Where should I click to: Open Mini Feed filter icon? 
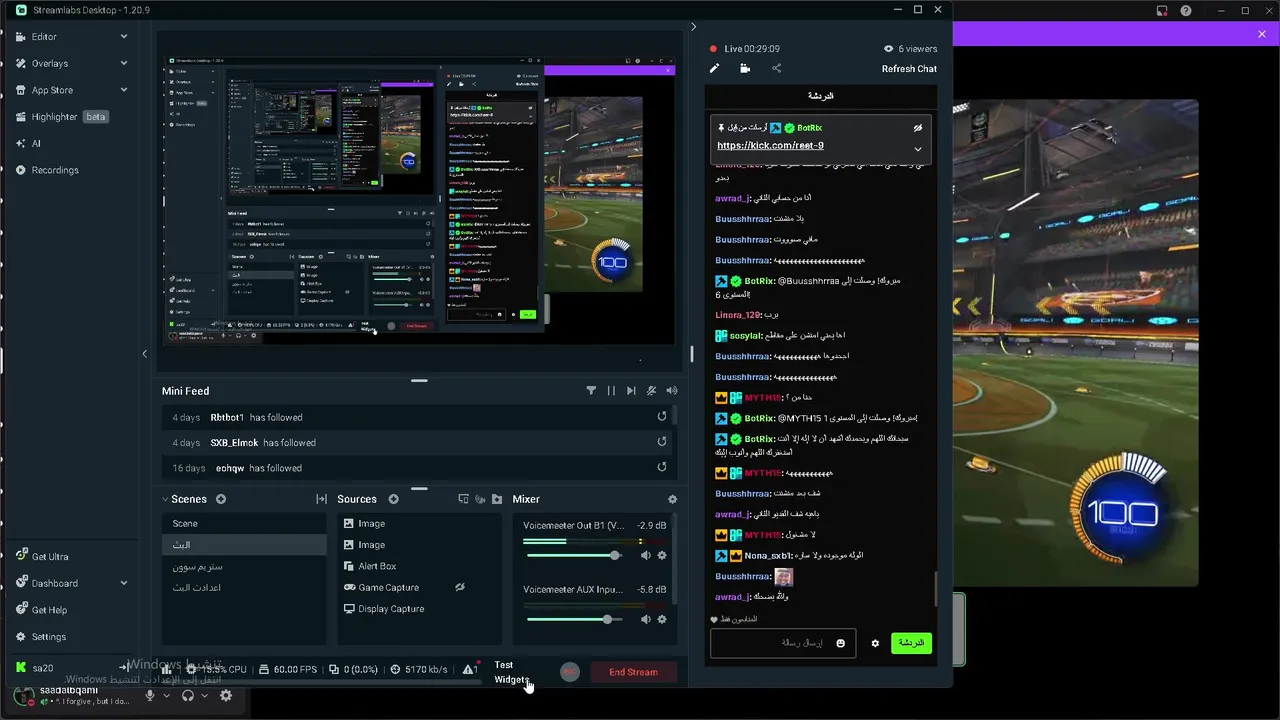(591, 391)
